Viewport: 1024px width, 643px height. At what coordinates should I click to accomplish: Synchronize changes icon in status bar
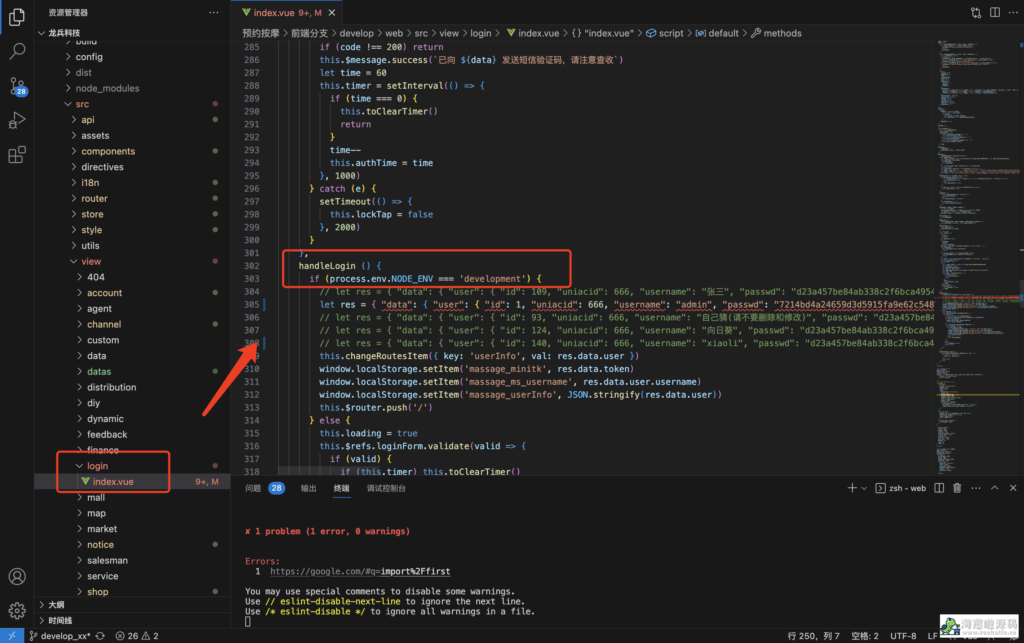(x=100, y=636)
